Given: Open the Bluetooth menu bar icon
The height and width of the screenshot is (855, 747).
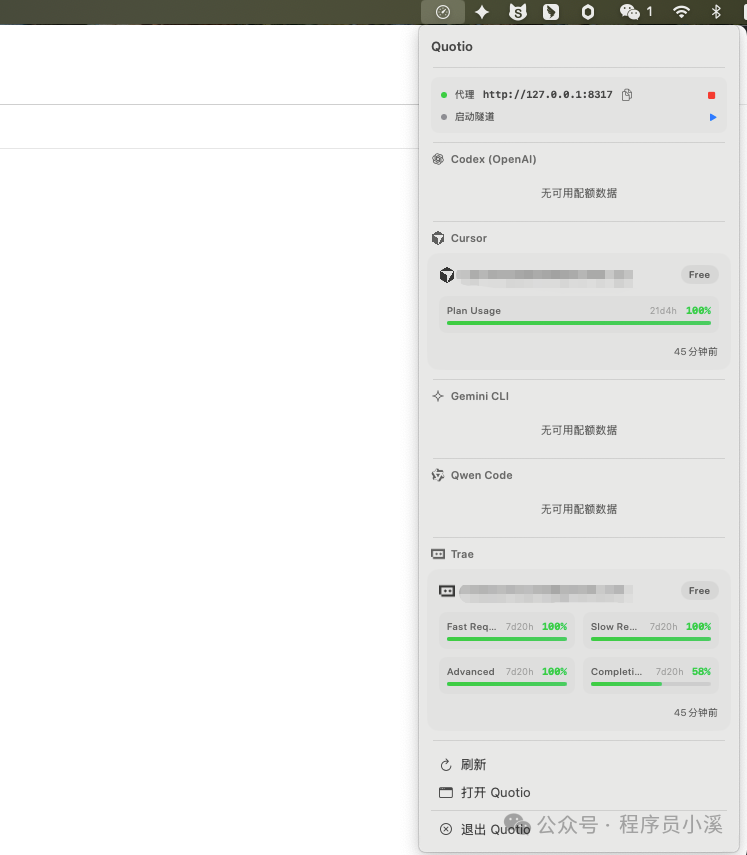Looking at the screenshot, I should 716,12.
